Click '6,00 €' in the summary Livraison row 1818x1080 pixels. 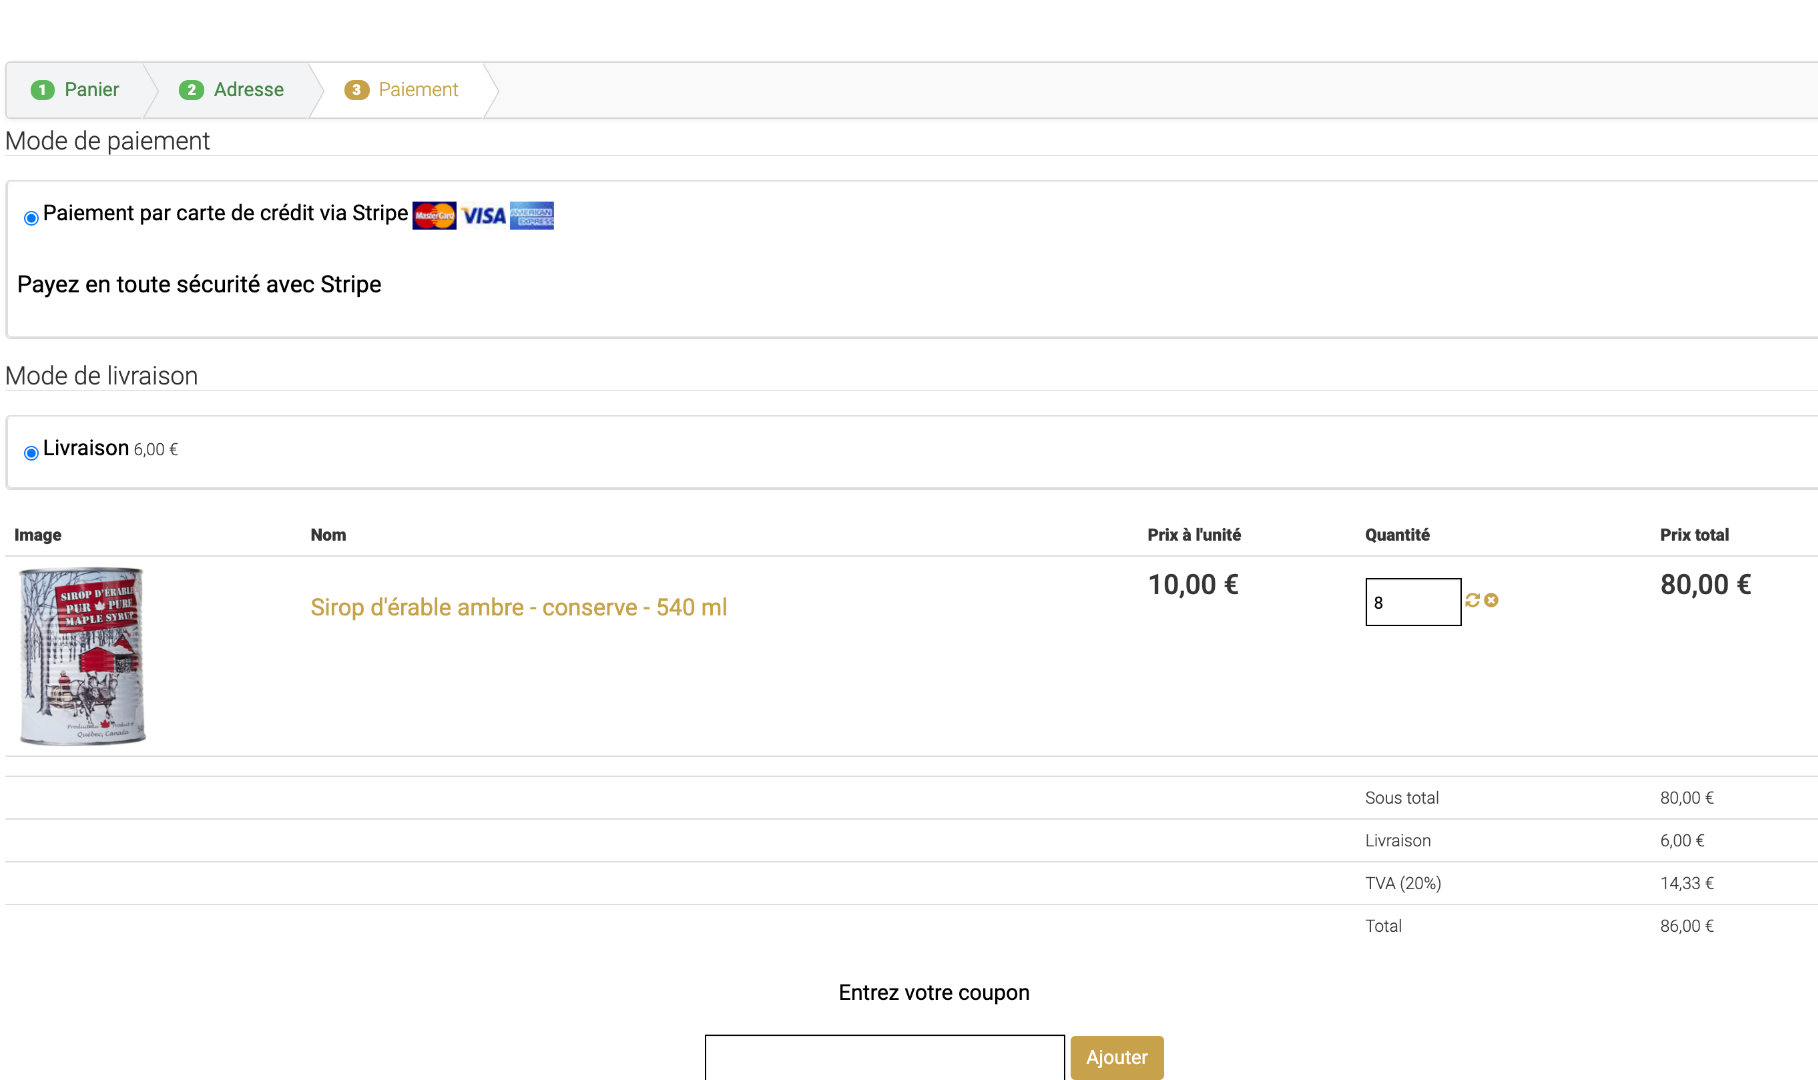[x=1682, y=841]
